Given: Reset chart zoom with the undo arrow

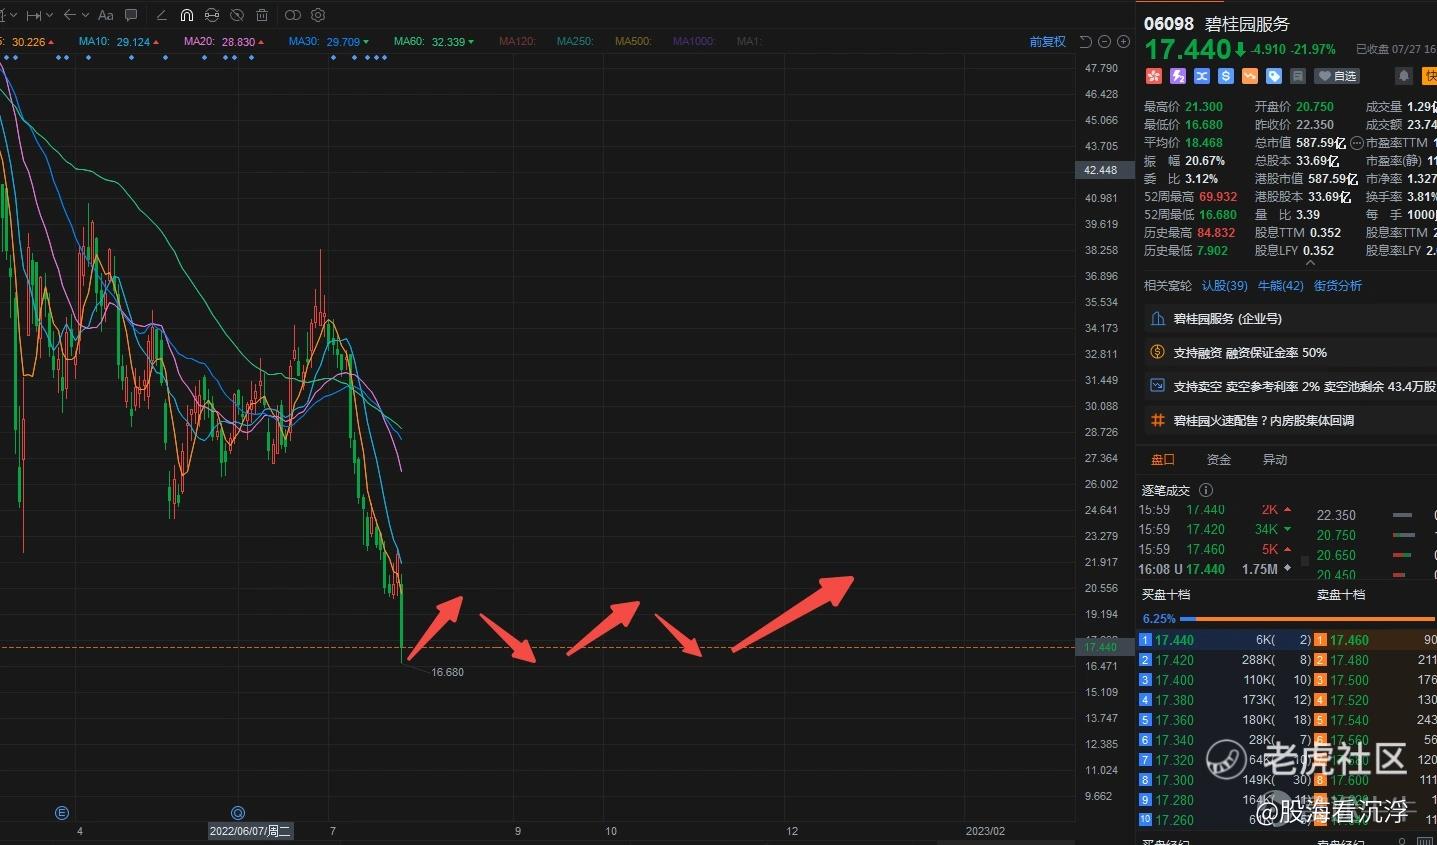Looking at the screenshot, I should (1086, 42).
